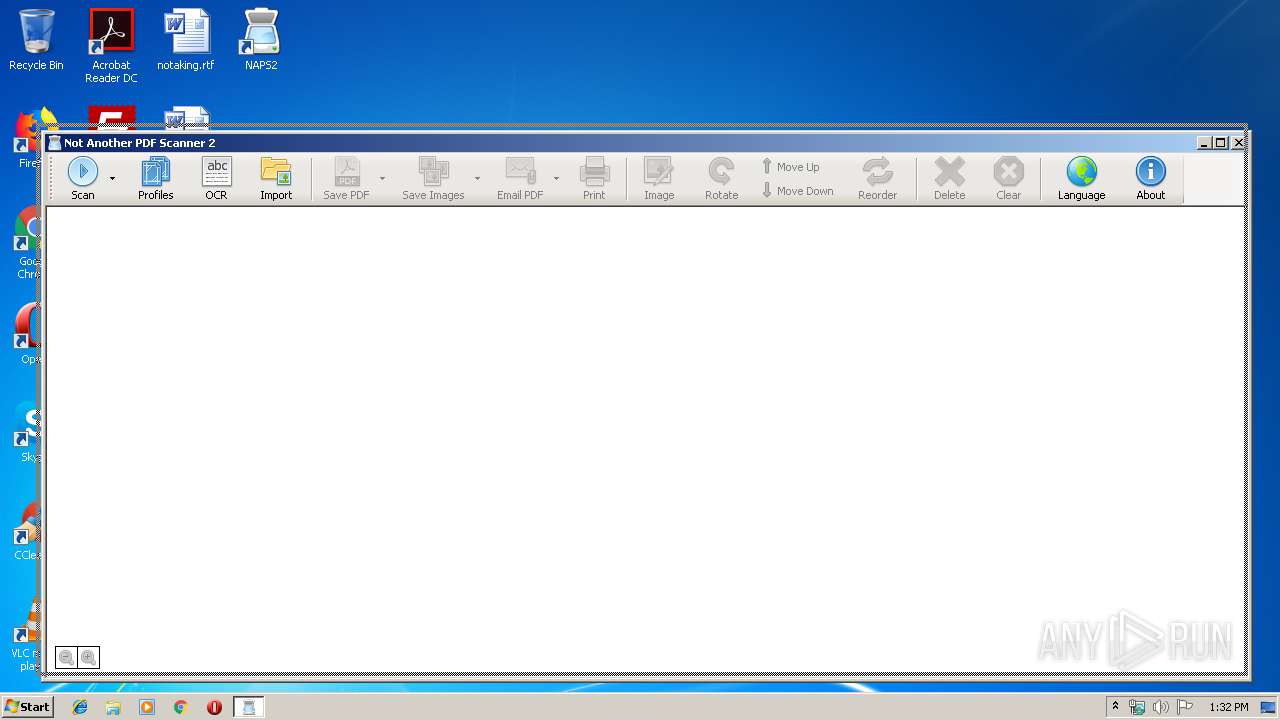Open OCR settings
Screen dimensions: 1280x720
pyautogui.click(x=216, y=179)
